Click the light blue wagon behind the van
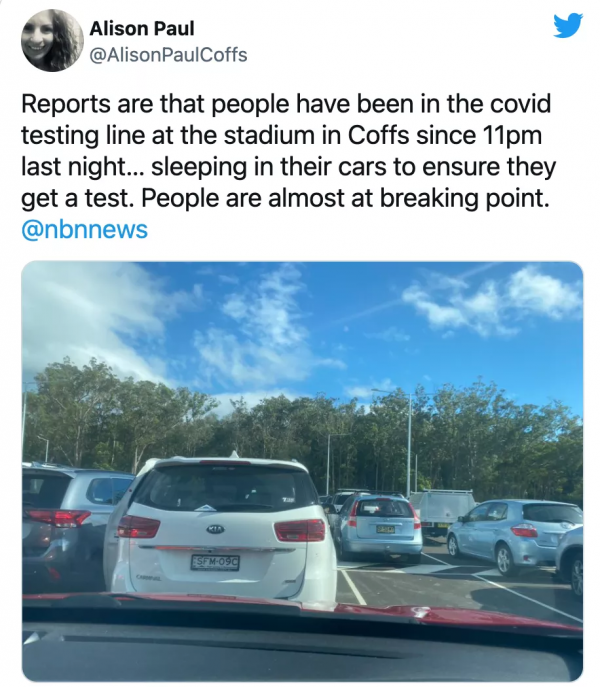The image size is (600, 687). click(376, 526)
